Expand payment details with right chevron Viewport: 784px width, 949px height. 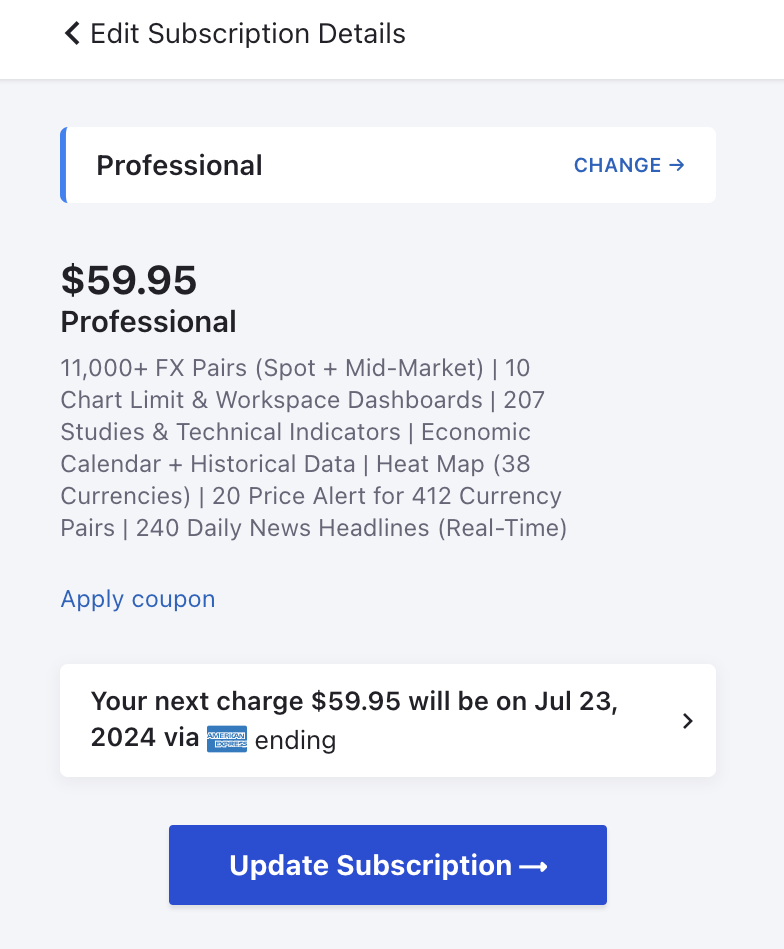(x=687, y=721)
